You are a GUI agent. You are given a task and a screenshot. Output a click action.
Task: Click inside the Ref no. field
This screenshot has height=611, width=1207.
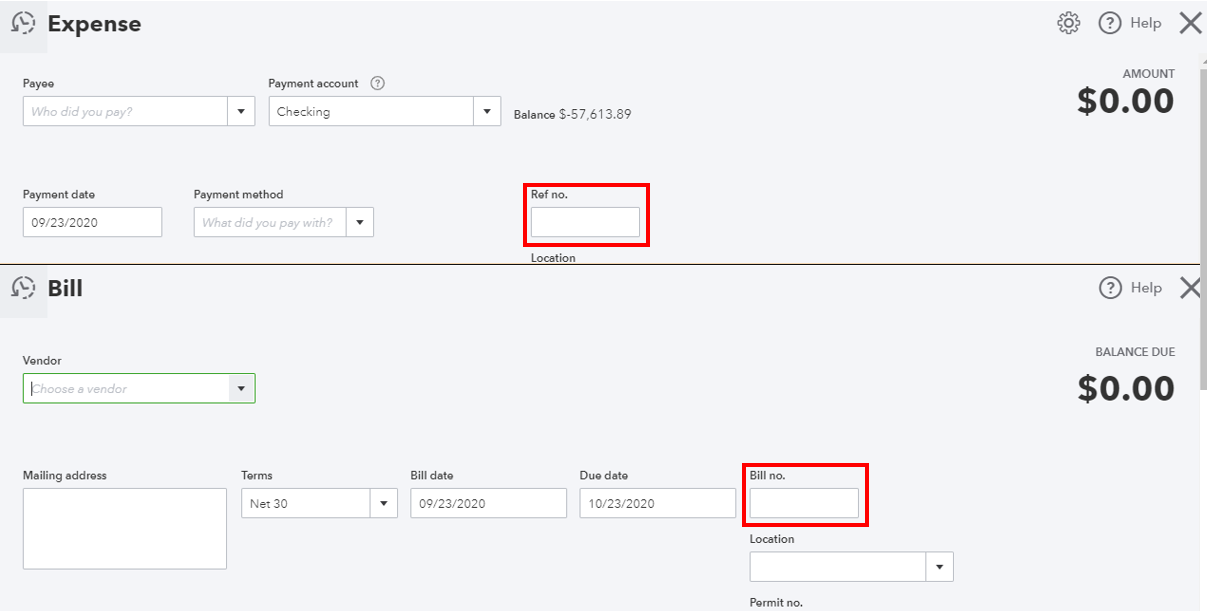(x=586, y=221)
